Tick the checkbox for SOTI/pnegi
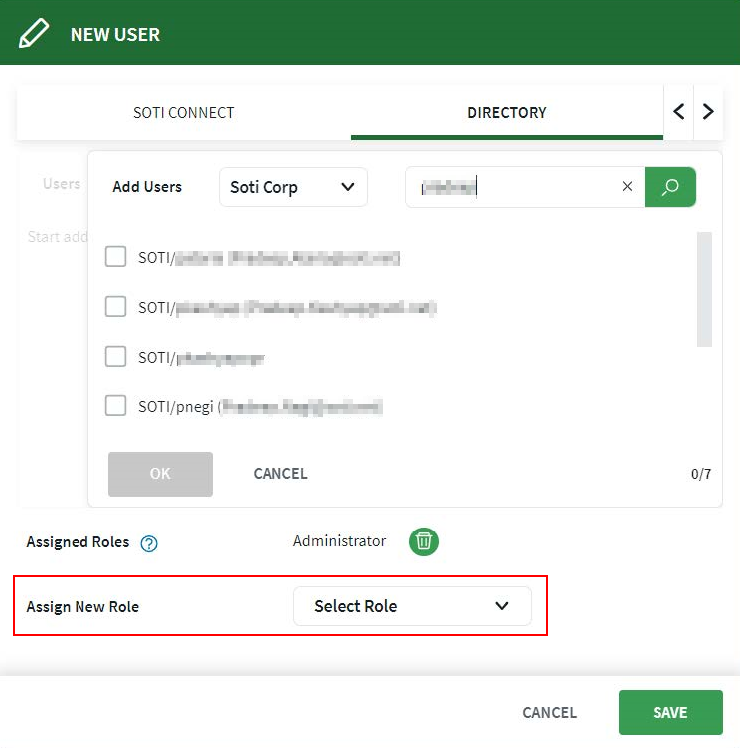The width and height of the screenshot is (740, 748). pyautogui.click(x=115, y=405)
